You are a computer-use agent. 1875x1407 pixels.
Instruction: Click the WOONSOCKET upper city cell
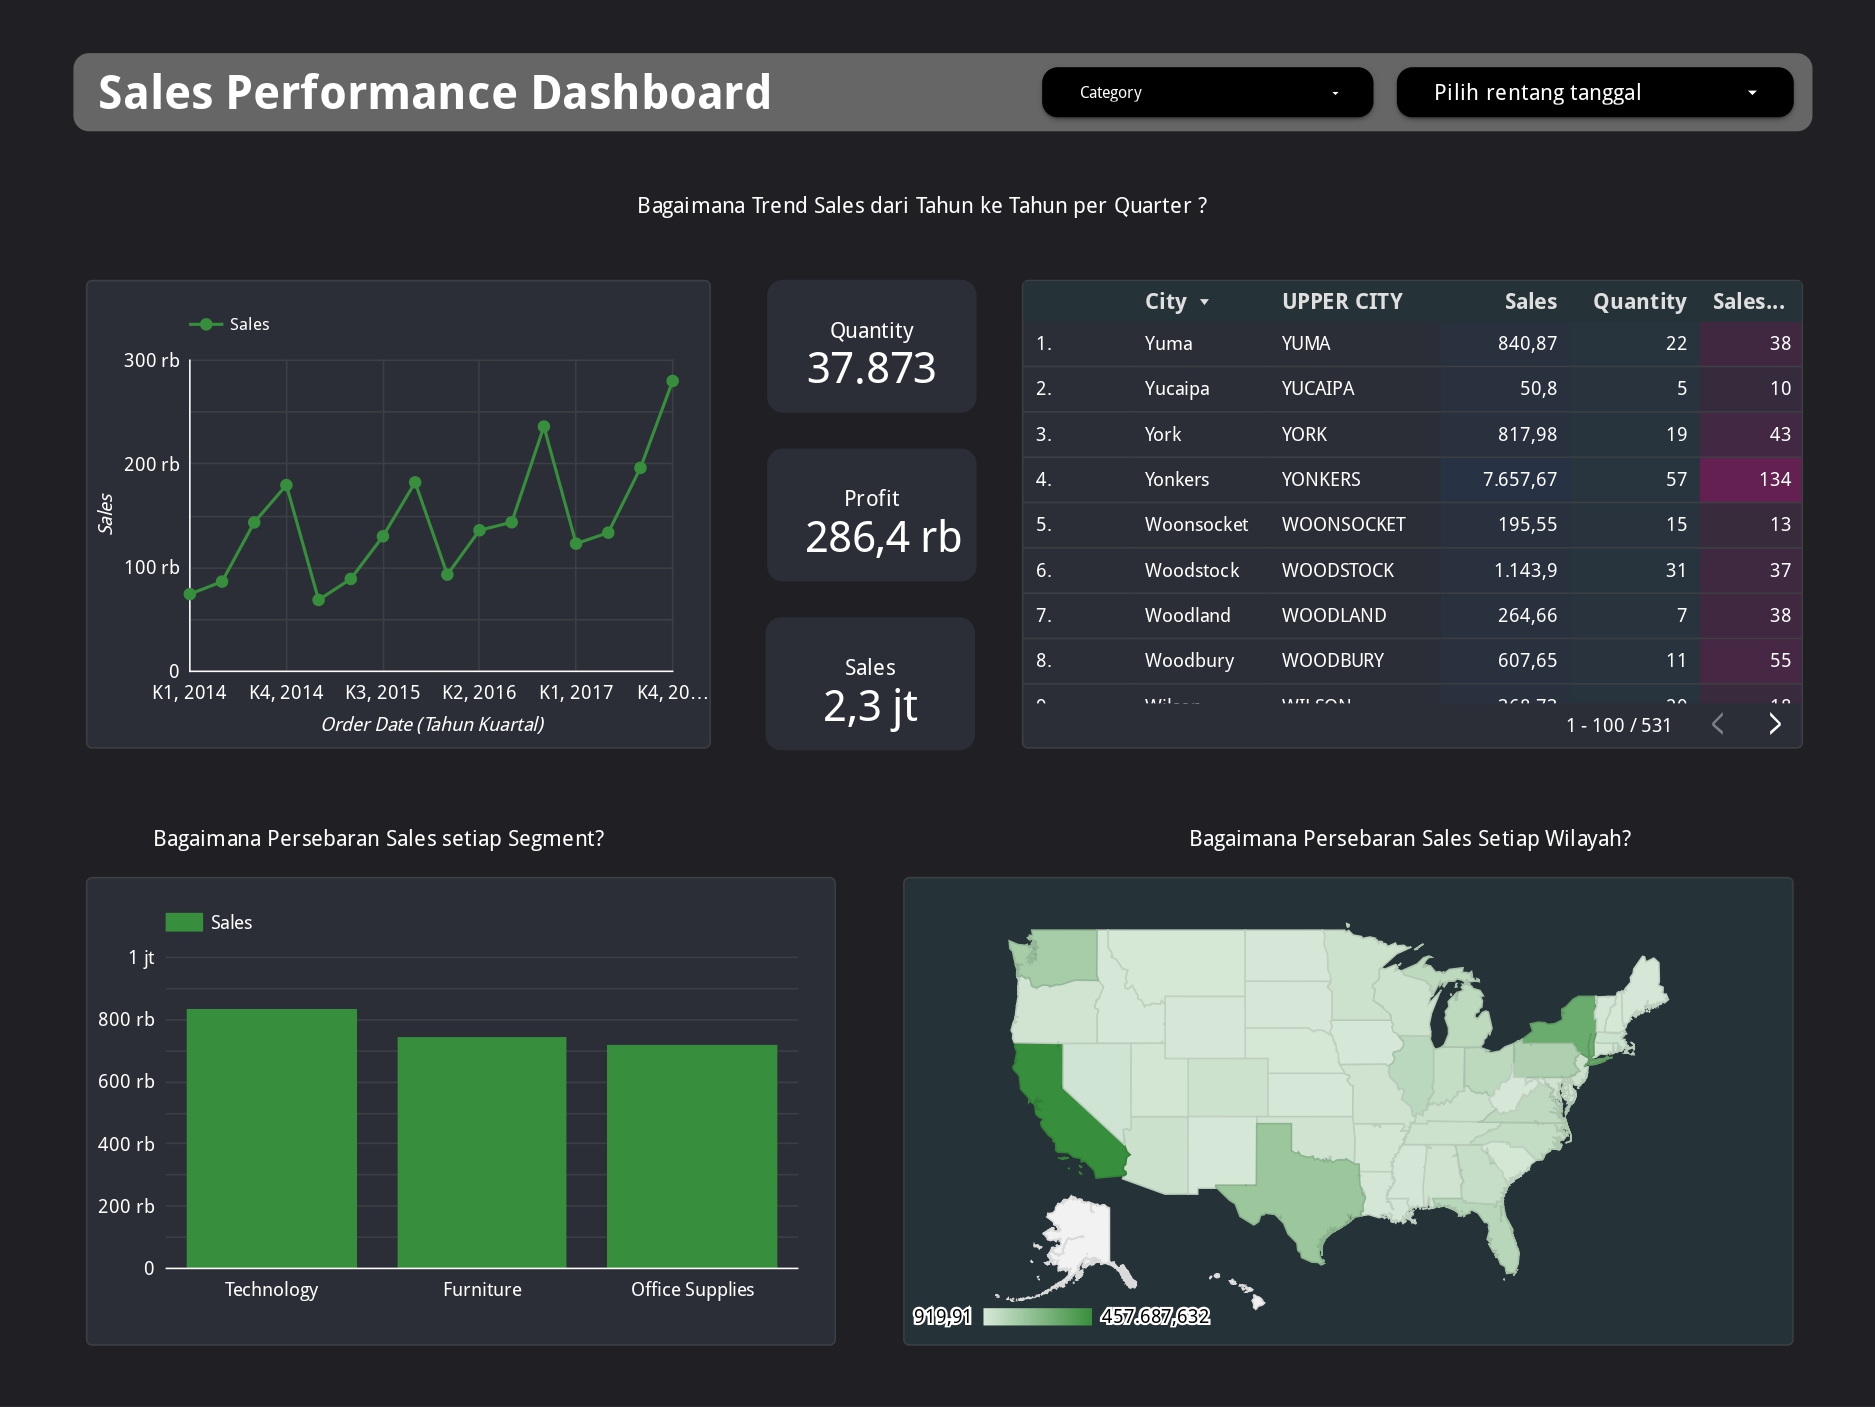(x=1343, y=524)
